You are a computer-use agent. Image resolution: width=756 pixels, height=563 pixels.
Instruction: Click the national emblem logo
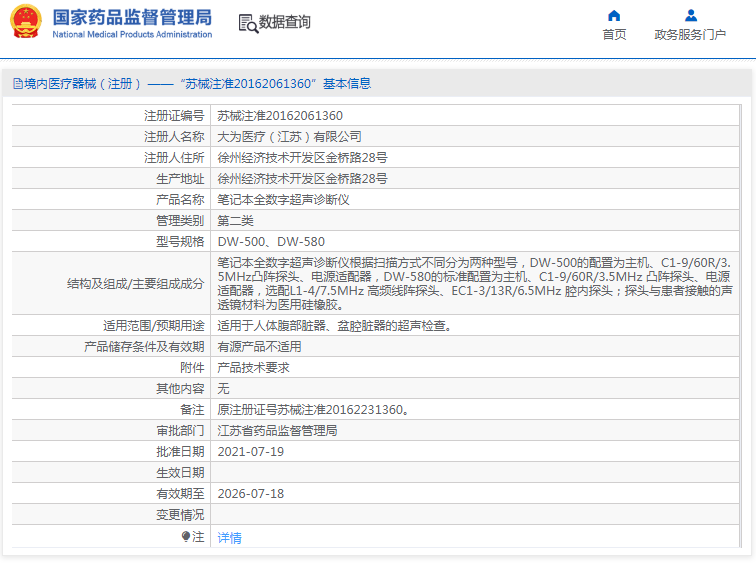pos(26,22)
